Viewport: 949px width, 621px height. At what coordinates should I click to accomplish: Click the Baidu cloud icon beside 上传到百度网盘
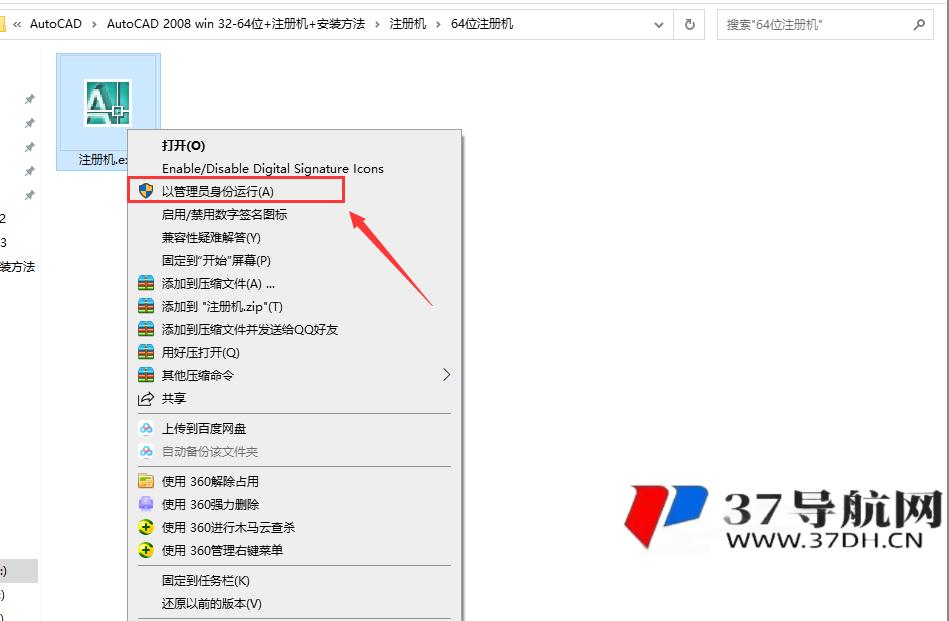click(x=146, y=429)
